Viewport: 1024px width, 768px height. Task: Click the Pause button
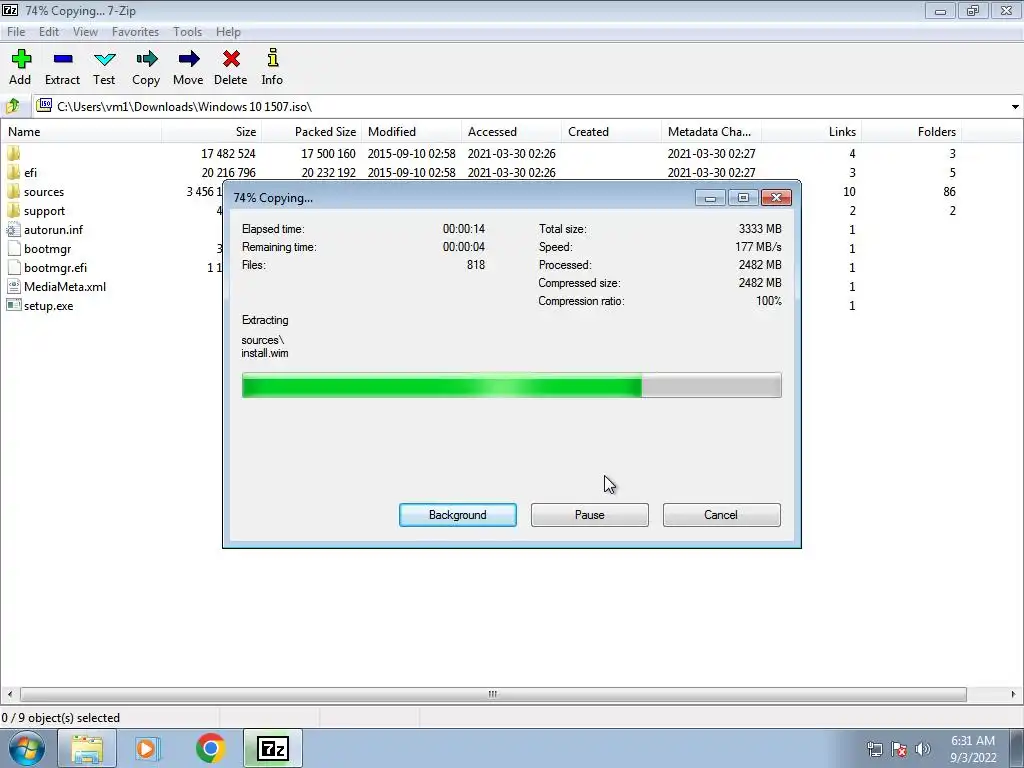point(590,515)
